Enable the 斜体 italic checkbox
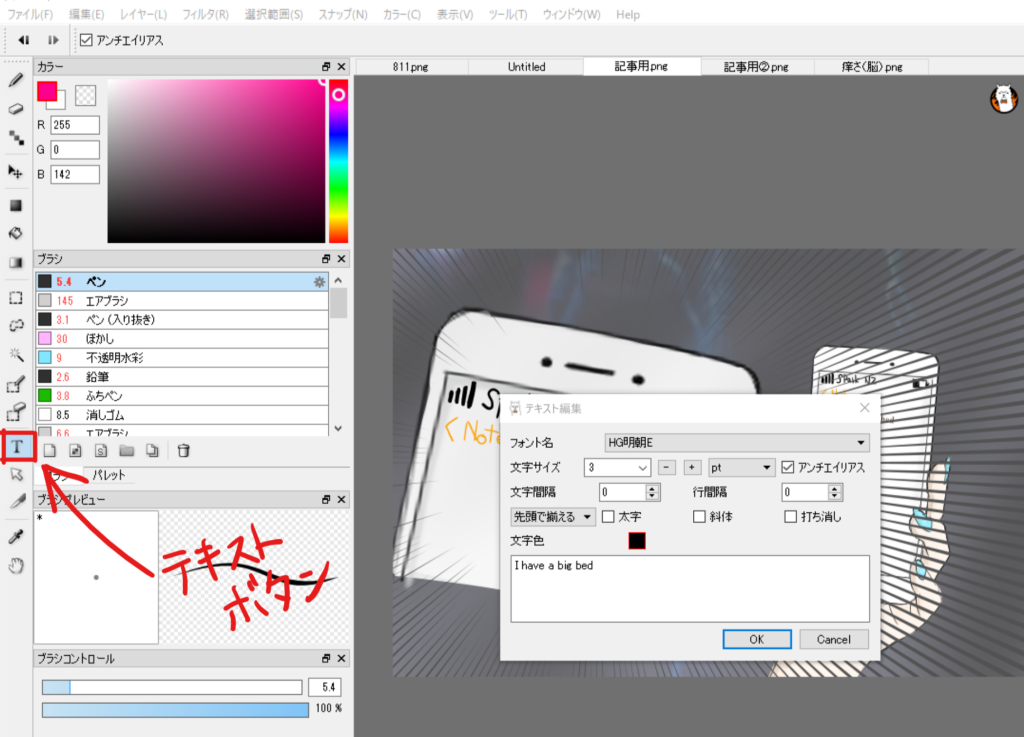Image resolution: width=1024 pixels, height=737 pixels. (x=700, y=517)
